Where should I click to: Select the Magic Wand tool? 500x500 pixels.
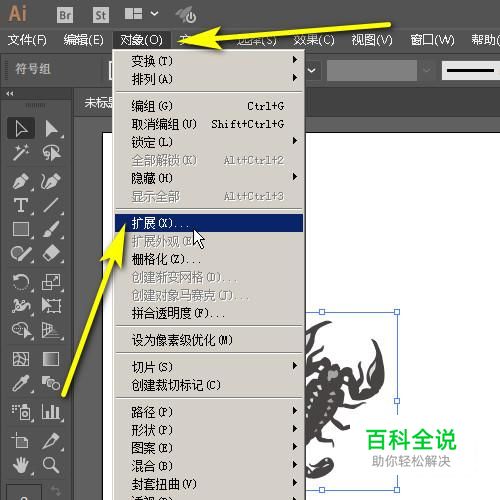point(21,153)
